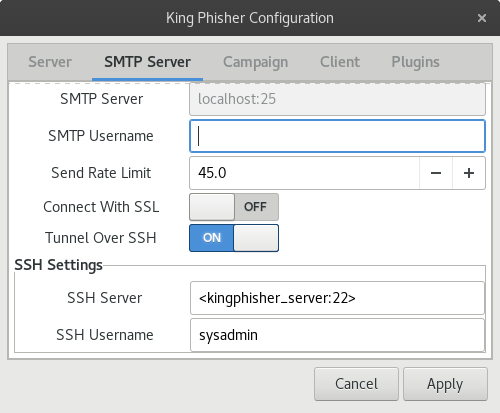This screenshot has height=413, width=500.
Task: Select the SMTP Server tab
Action: (x=147, y=62)
